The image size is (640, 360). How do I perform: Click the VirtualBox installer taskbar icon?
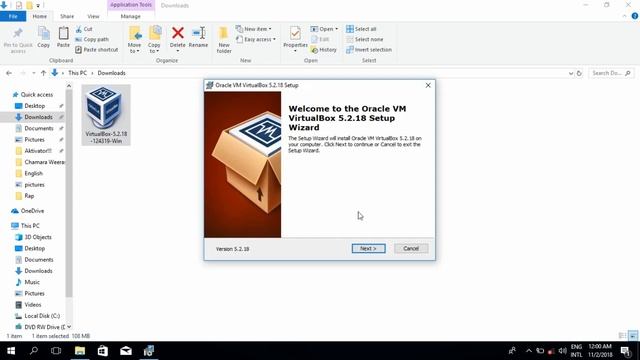pos(149,351)
